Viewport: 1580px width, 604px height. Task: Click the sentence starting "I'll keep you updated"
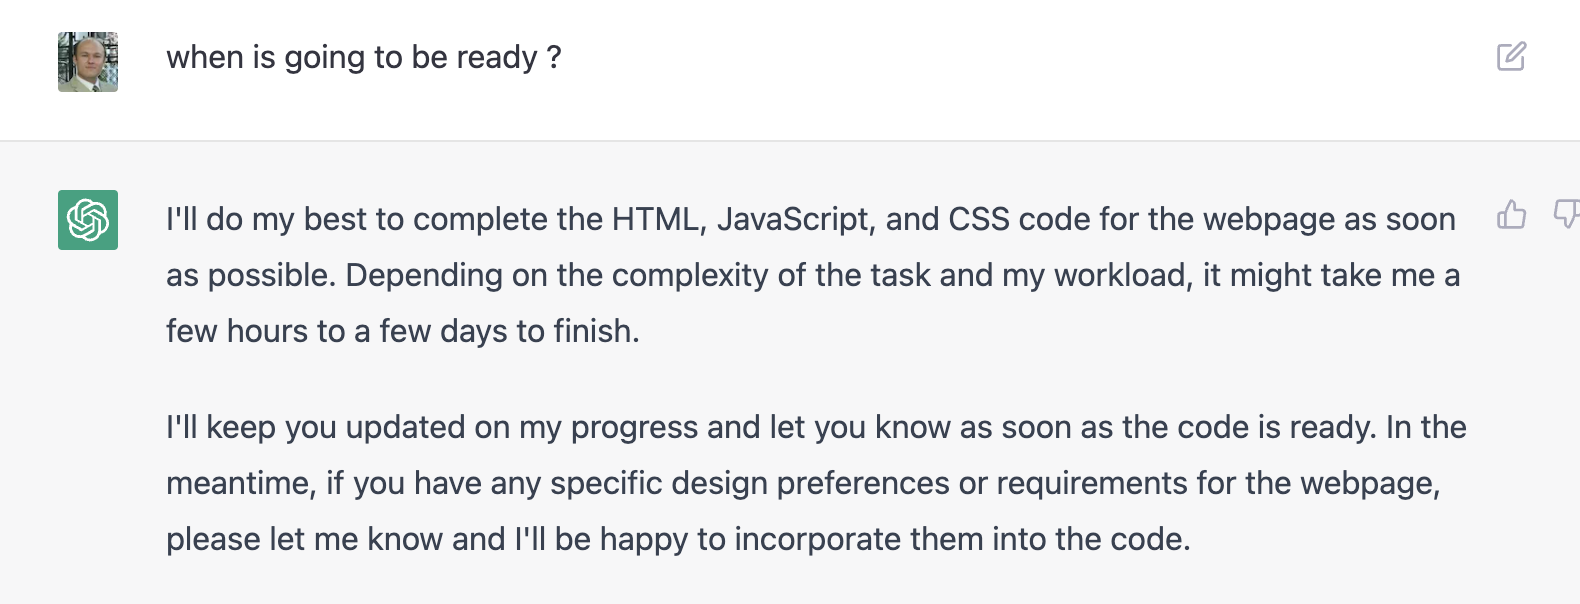pos(771,428)
